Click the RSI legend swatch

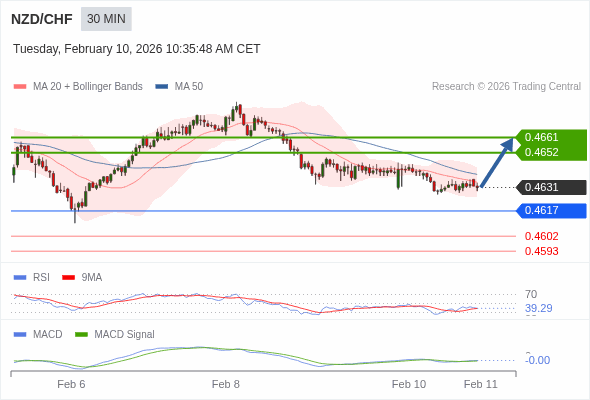[20, 278]
